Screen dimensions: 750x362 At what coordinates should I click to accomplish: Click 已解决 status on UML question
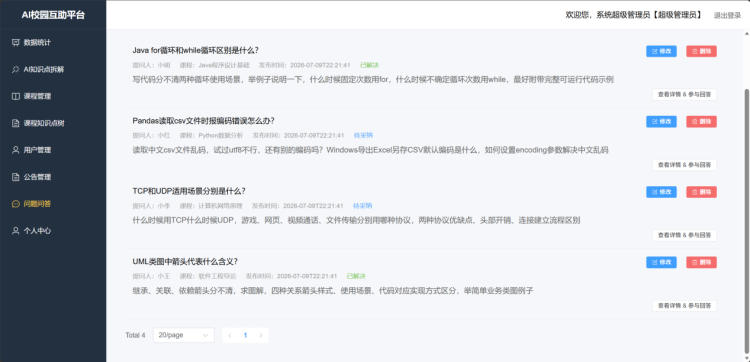[356, 276]
